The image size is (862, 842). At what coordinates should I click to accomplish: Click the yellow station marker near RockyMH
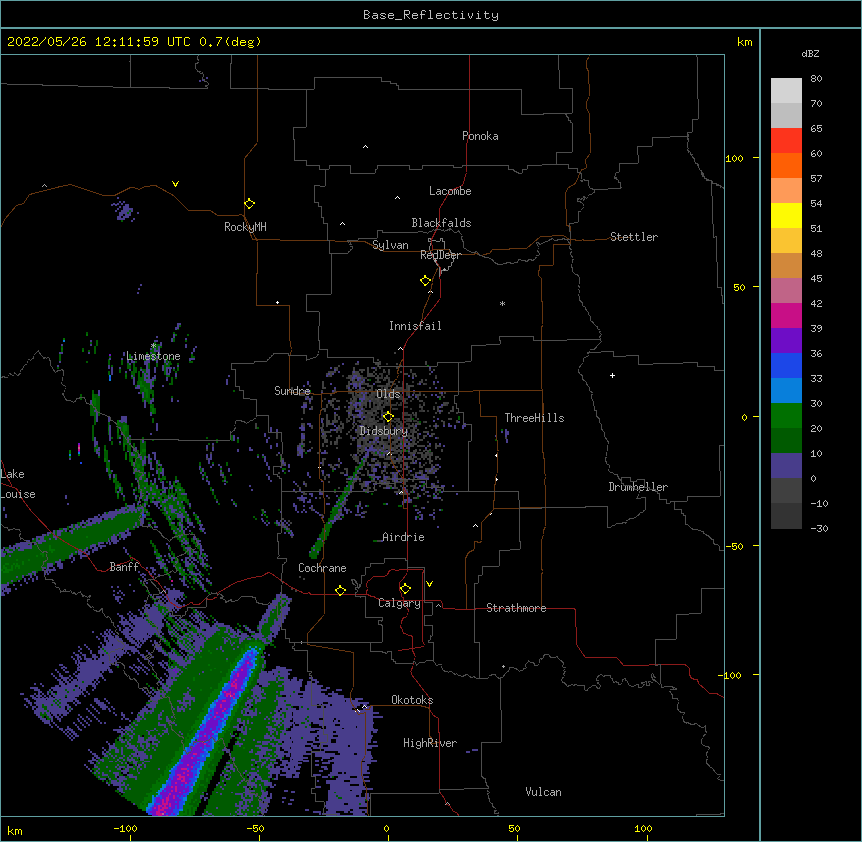click(x=250, y=204)
